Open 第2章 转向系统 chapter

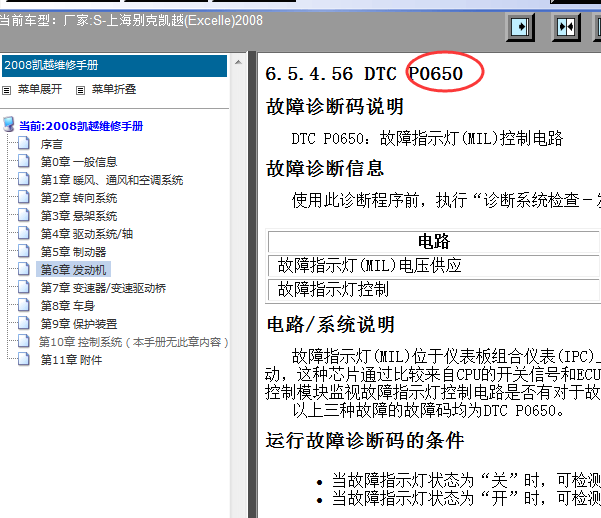79,198
